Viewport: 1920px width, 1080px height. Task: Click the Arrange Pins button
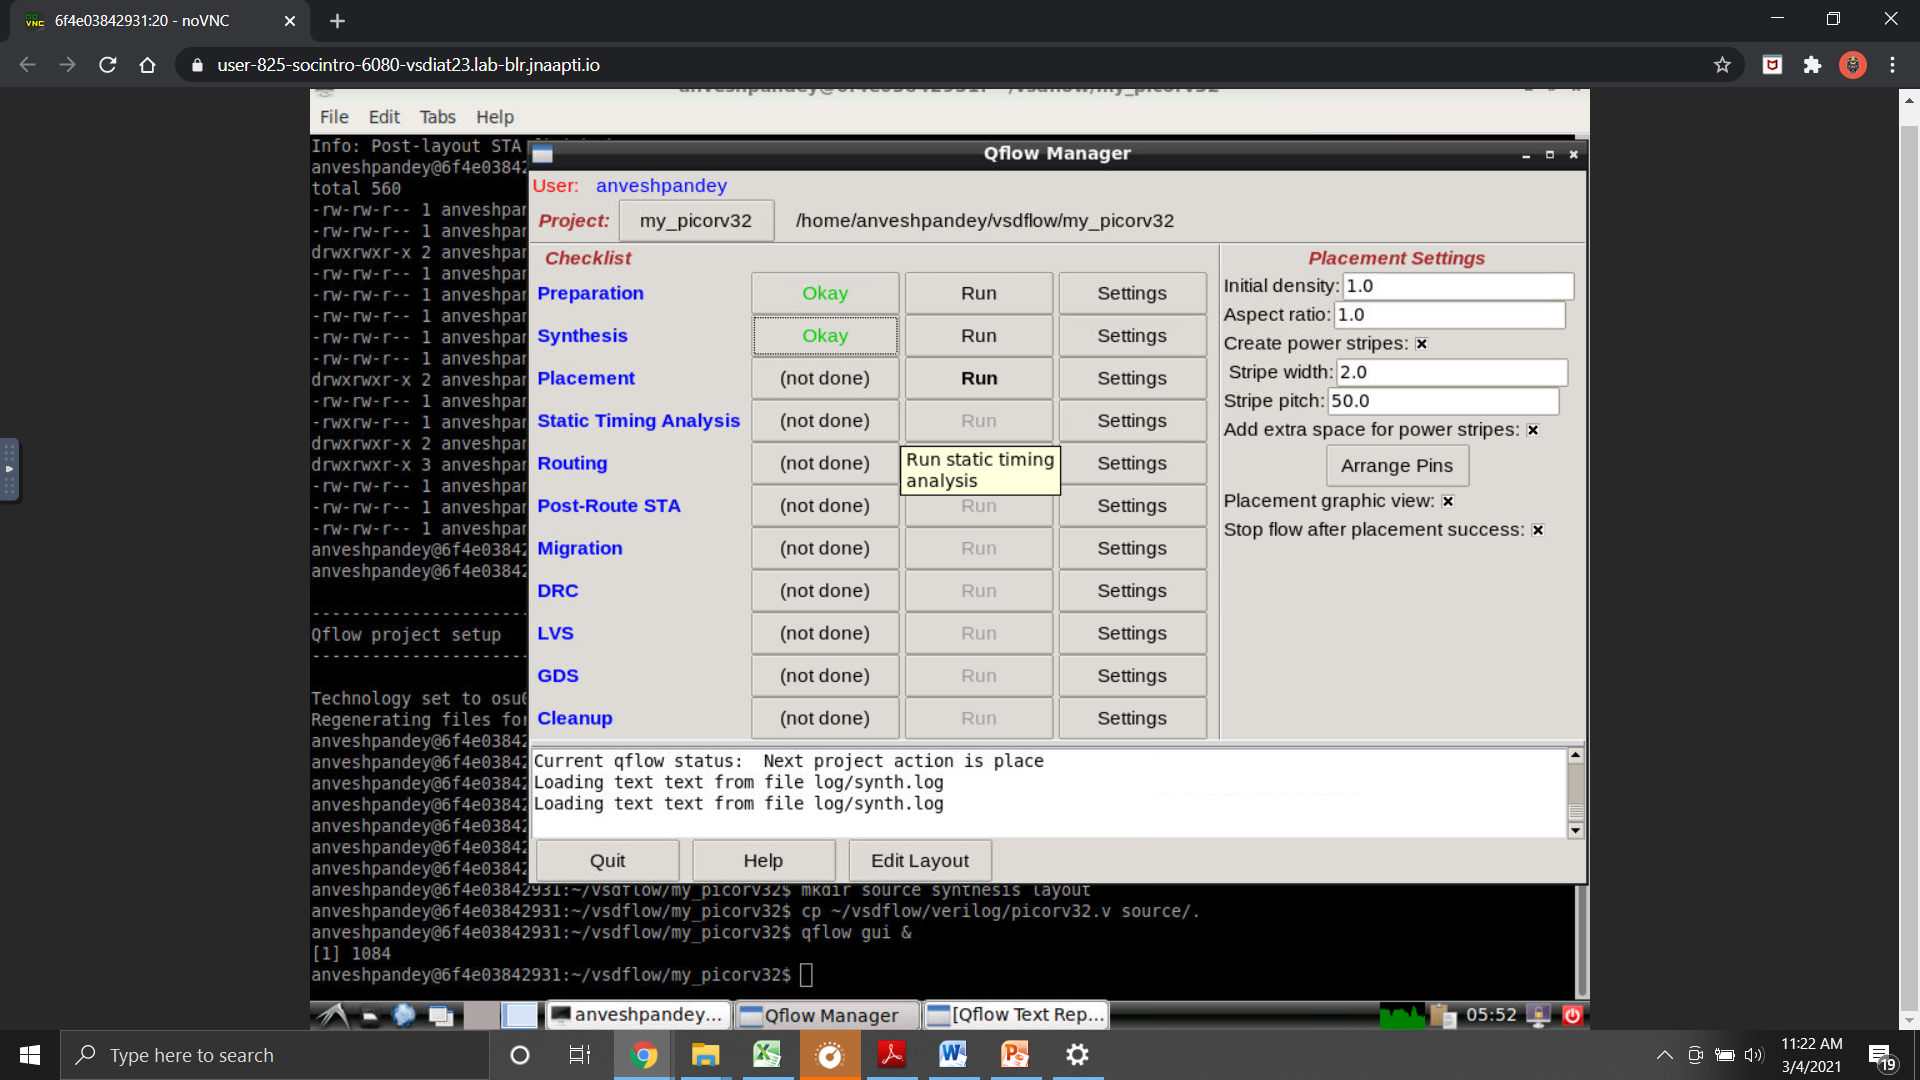(1396, 465)
